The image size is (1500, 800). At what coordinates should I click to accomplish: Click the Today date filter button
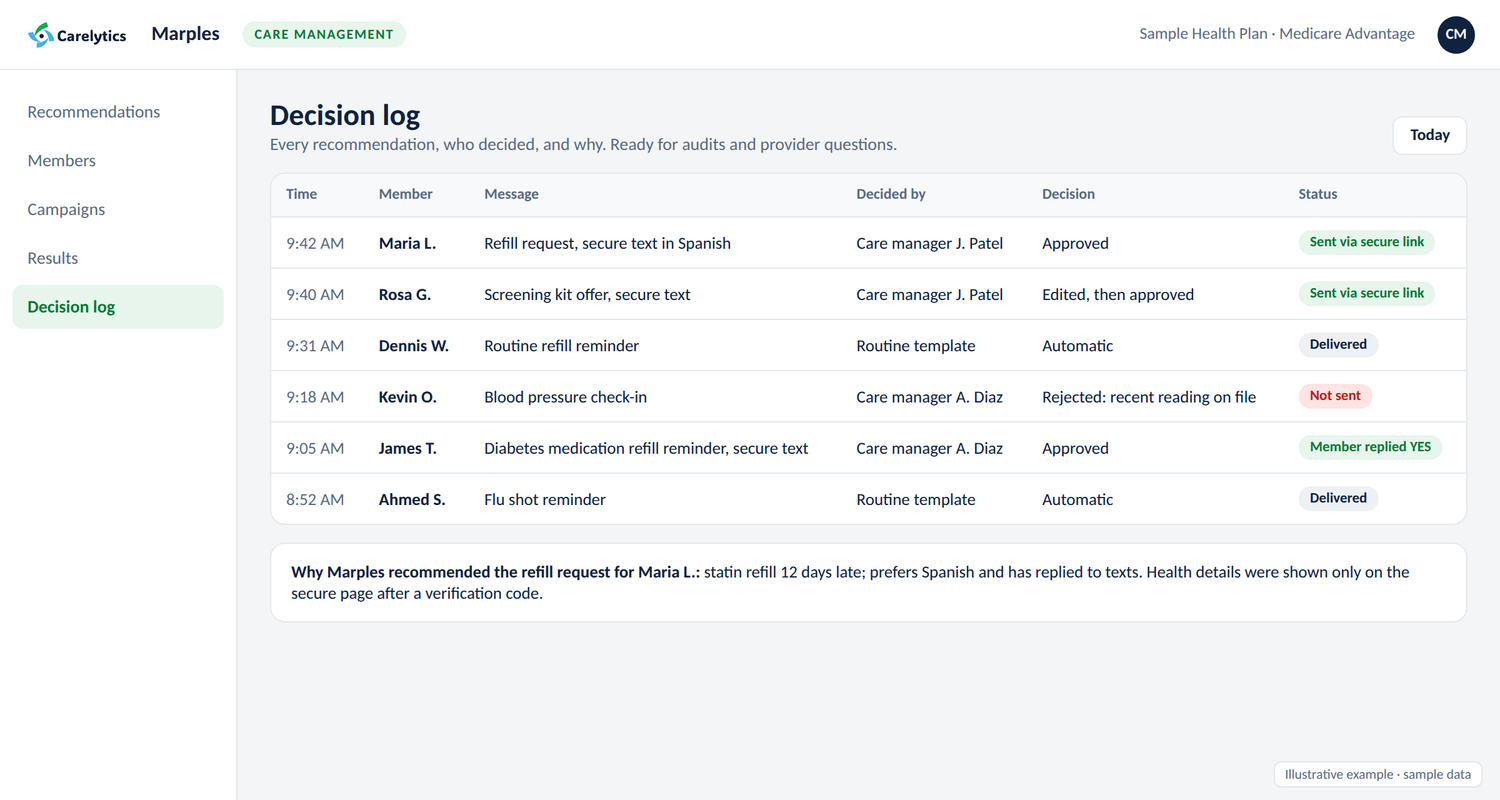1429,135
